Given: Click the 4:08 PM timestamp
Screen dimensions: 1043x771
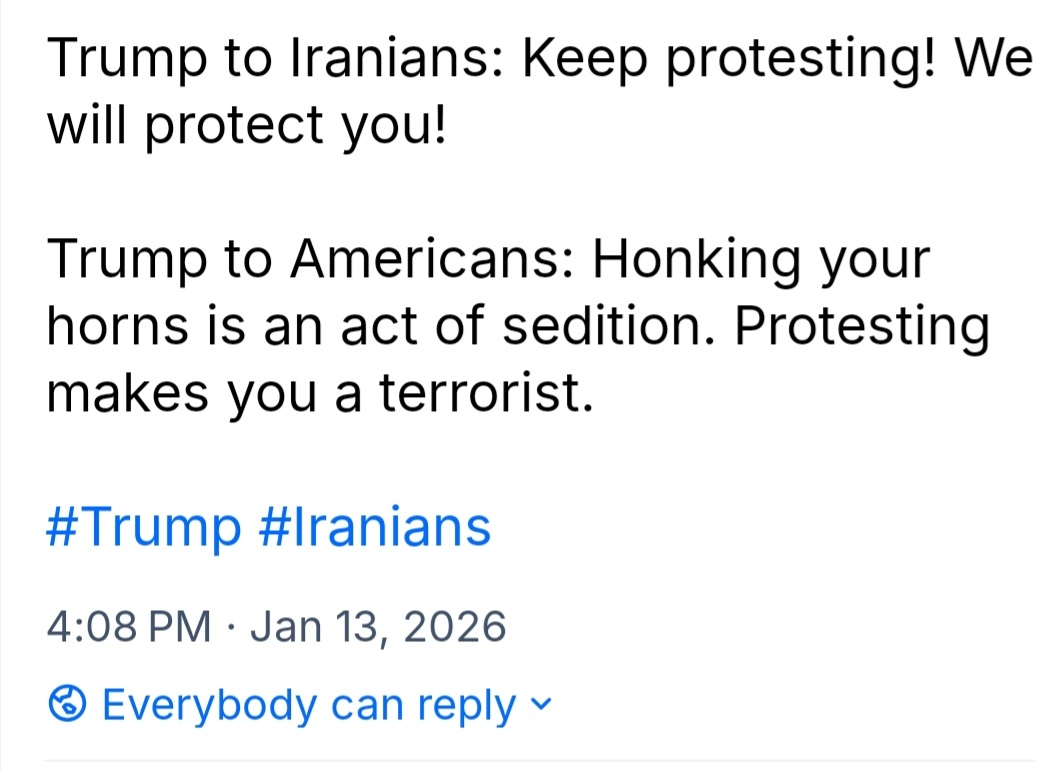Looking at the screenshot, I should click(x=128, y=628).
